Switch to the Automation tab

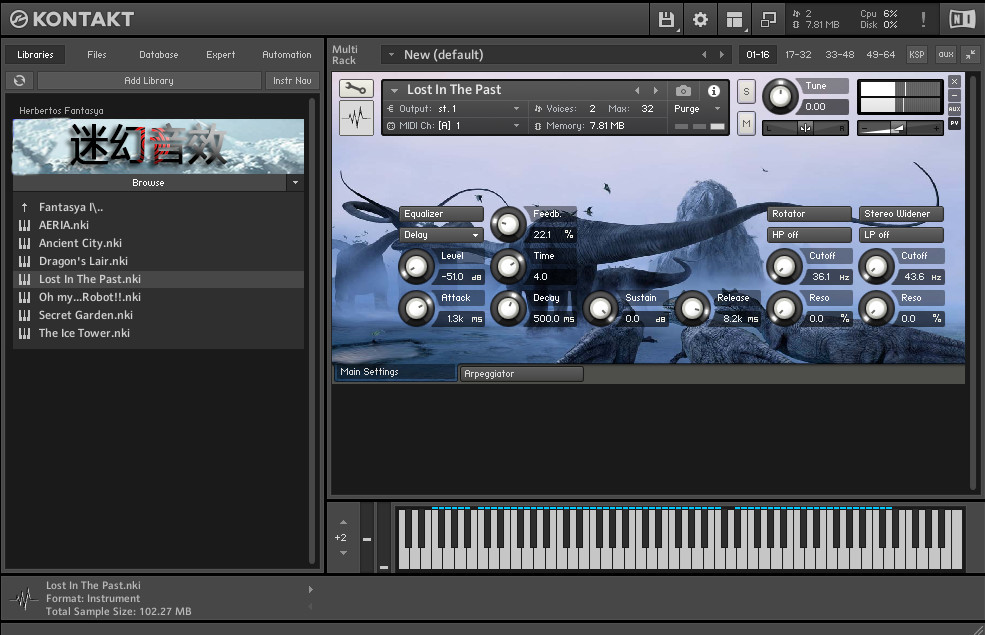click(286, 55)
